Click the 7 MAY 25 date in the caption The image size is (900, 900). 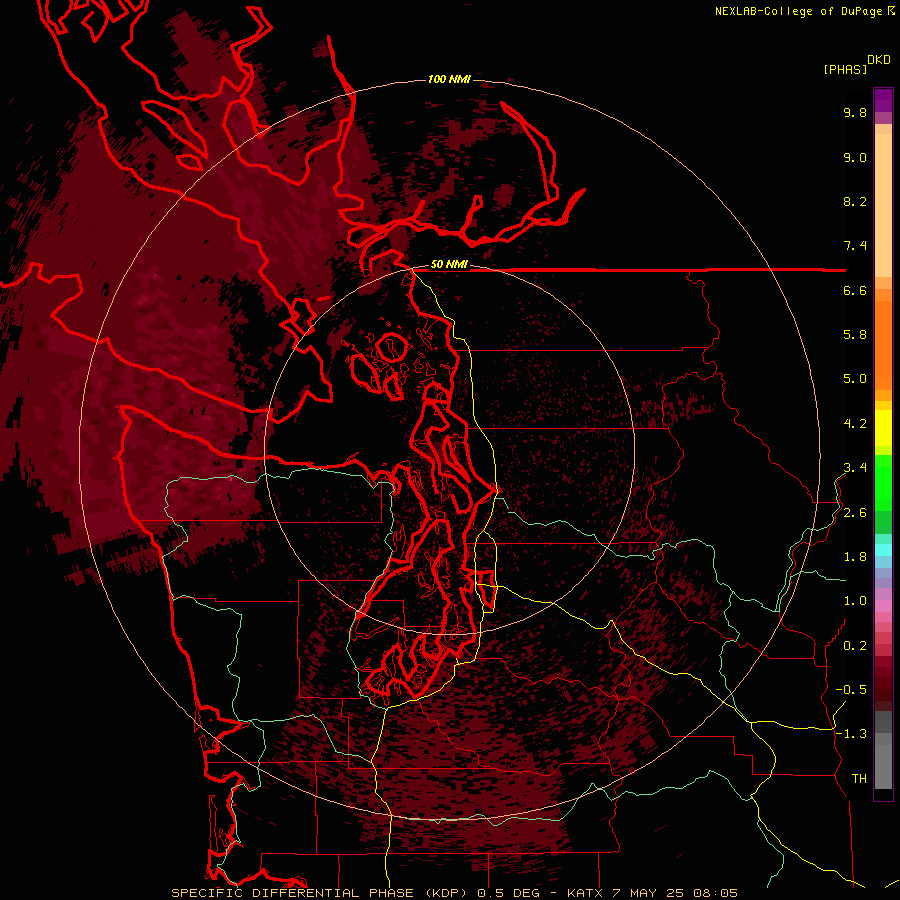coord(650,893)
